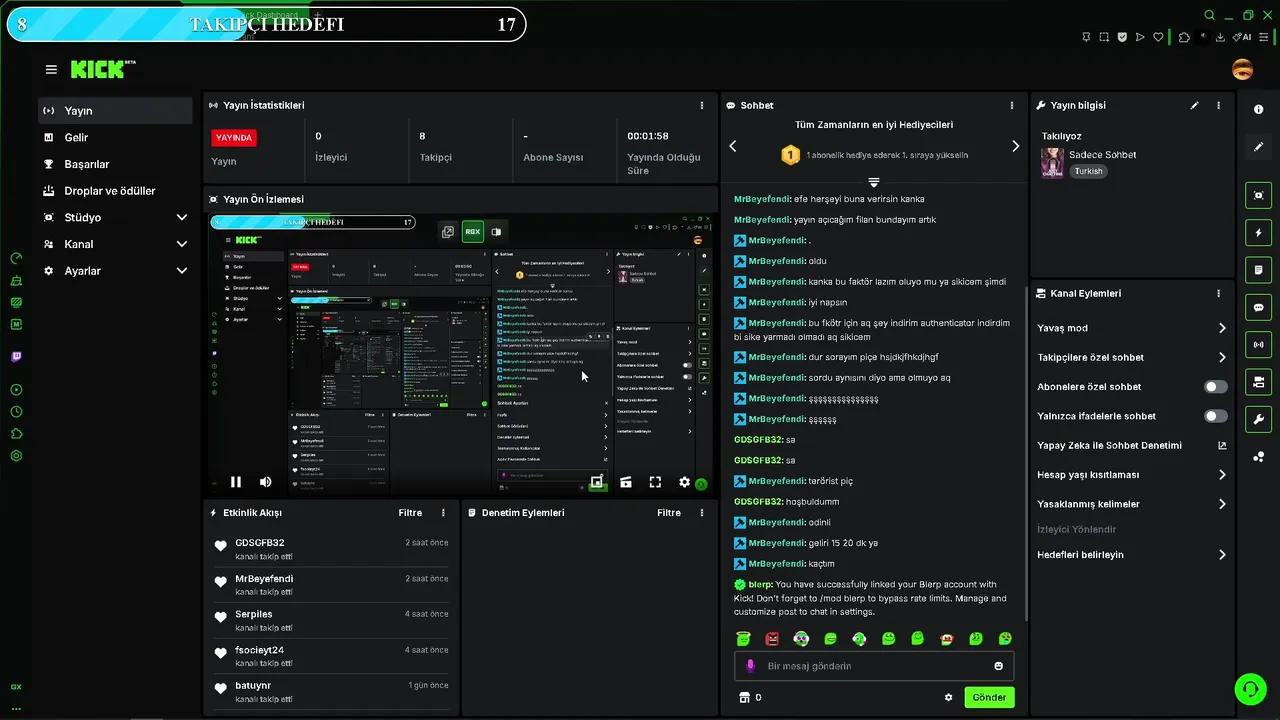Image resolution: width=1280 pixels, height=720 pixels.
Task: Click the KICK logo
Action: click(x=103, y=69)
